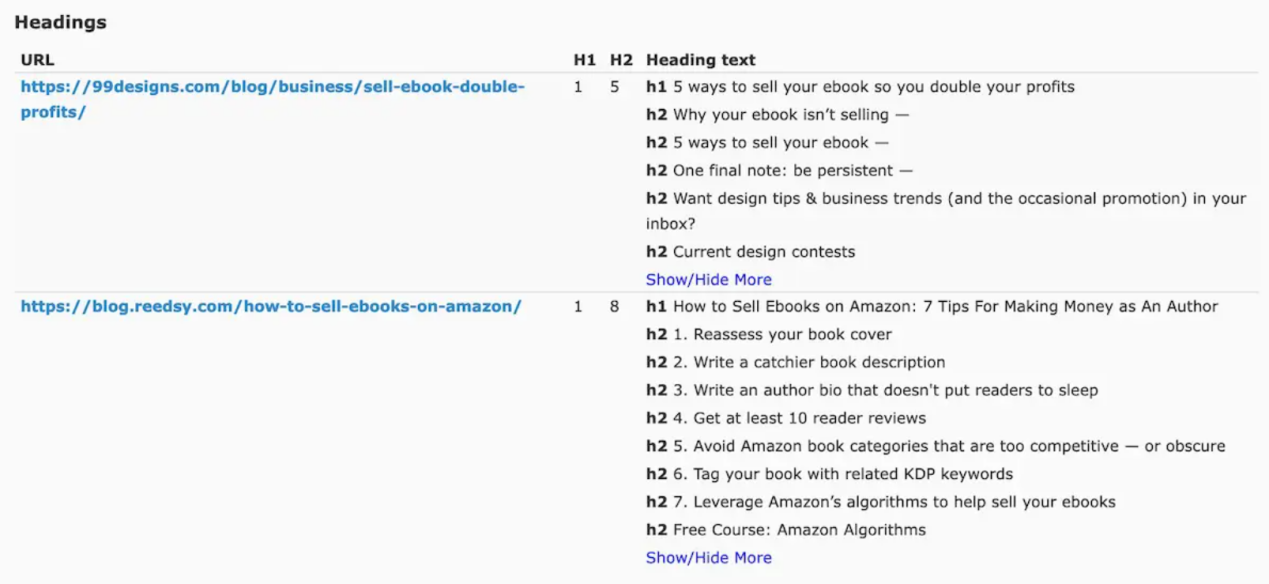Click the URL column header

(37, 60)
